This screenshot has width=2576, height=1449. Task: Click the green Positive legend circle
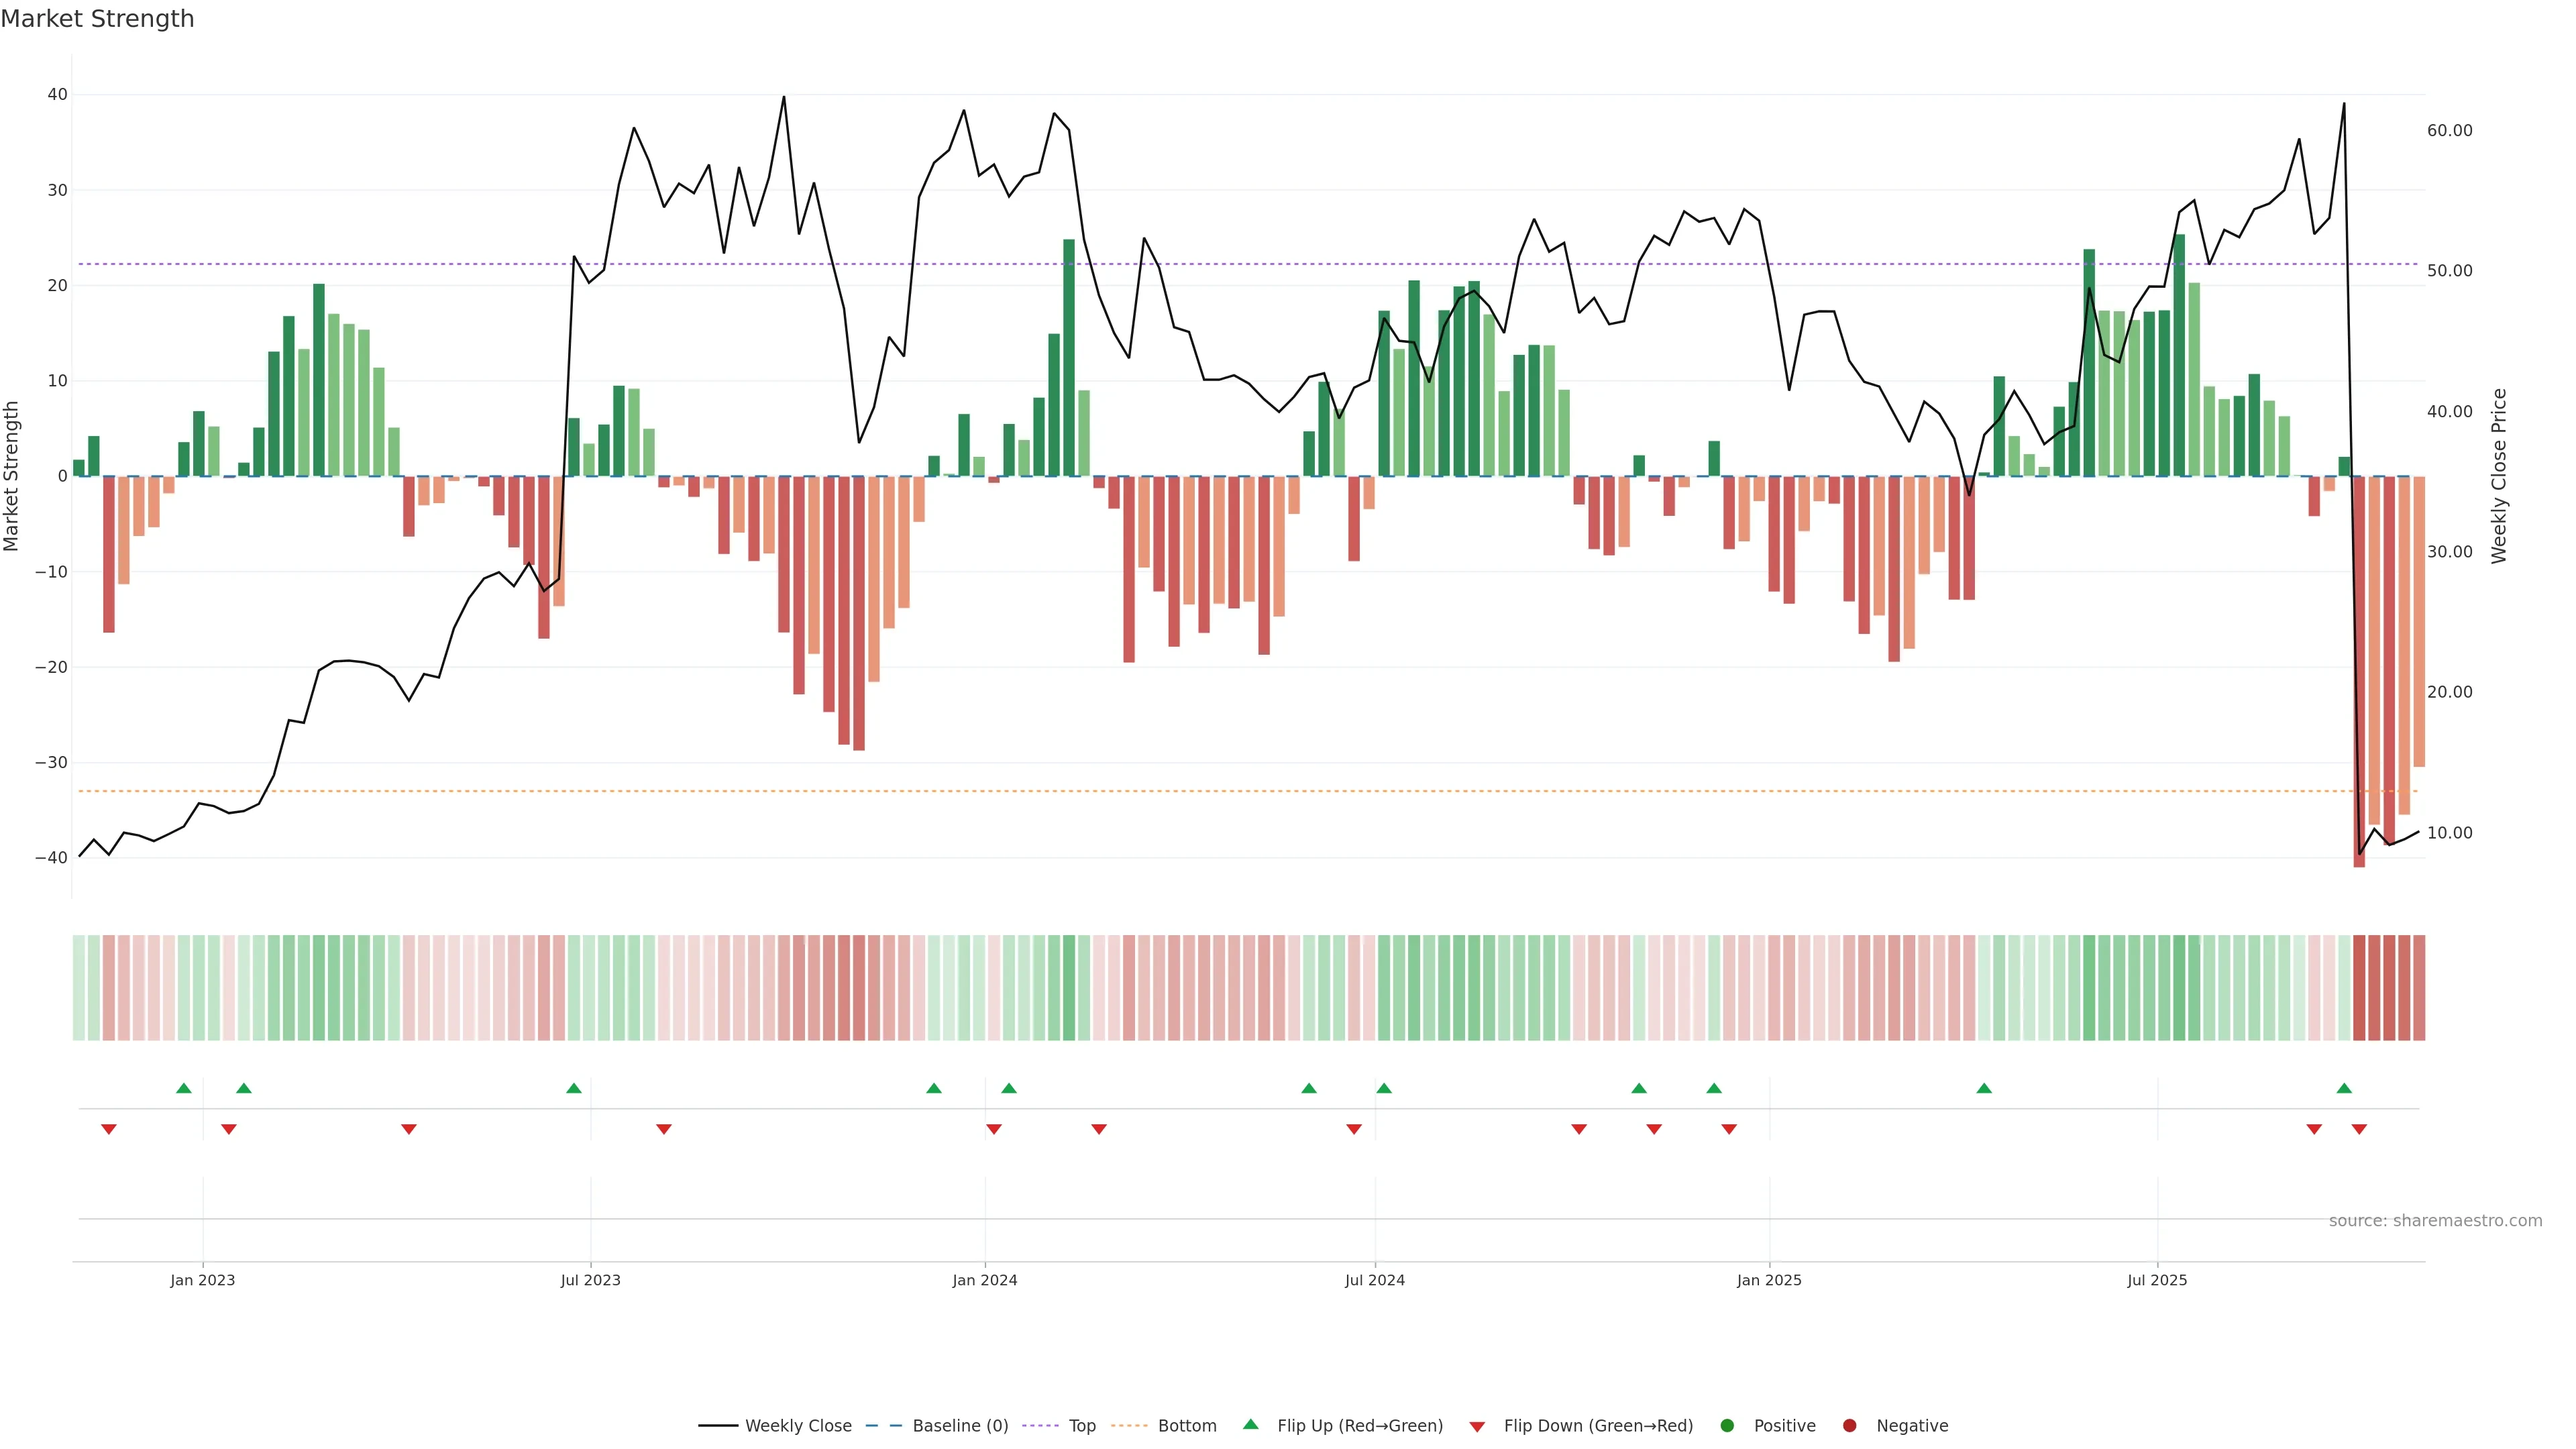pyautogui.click(x=1727, y=1426)
